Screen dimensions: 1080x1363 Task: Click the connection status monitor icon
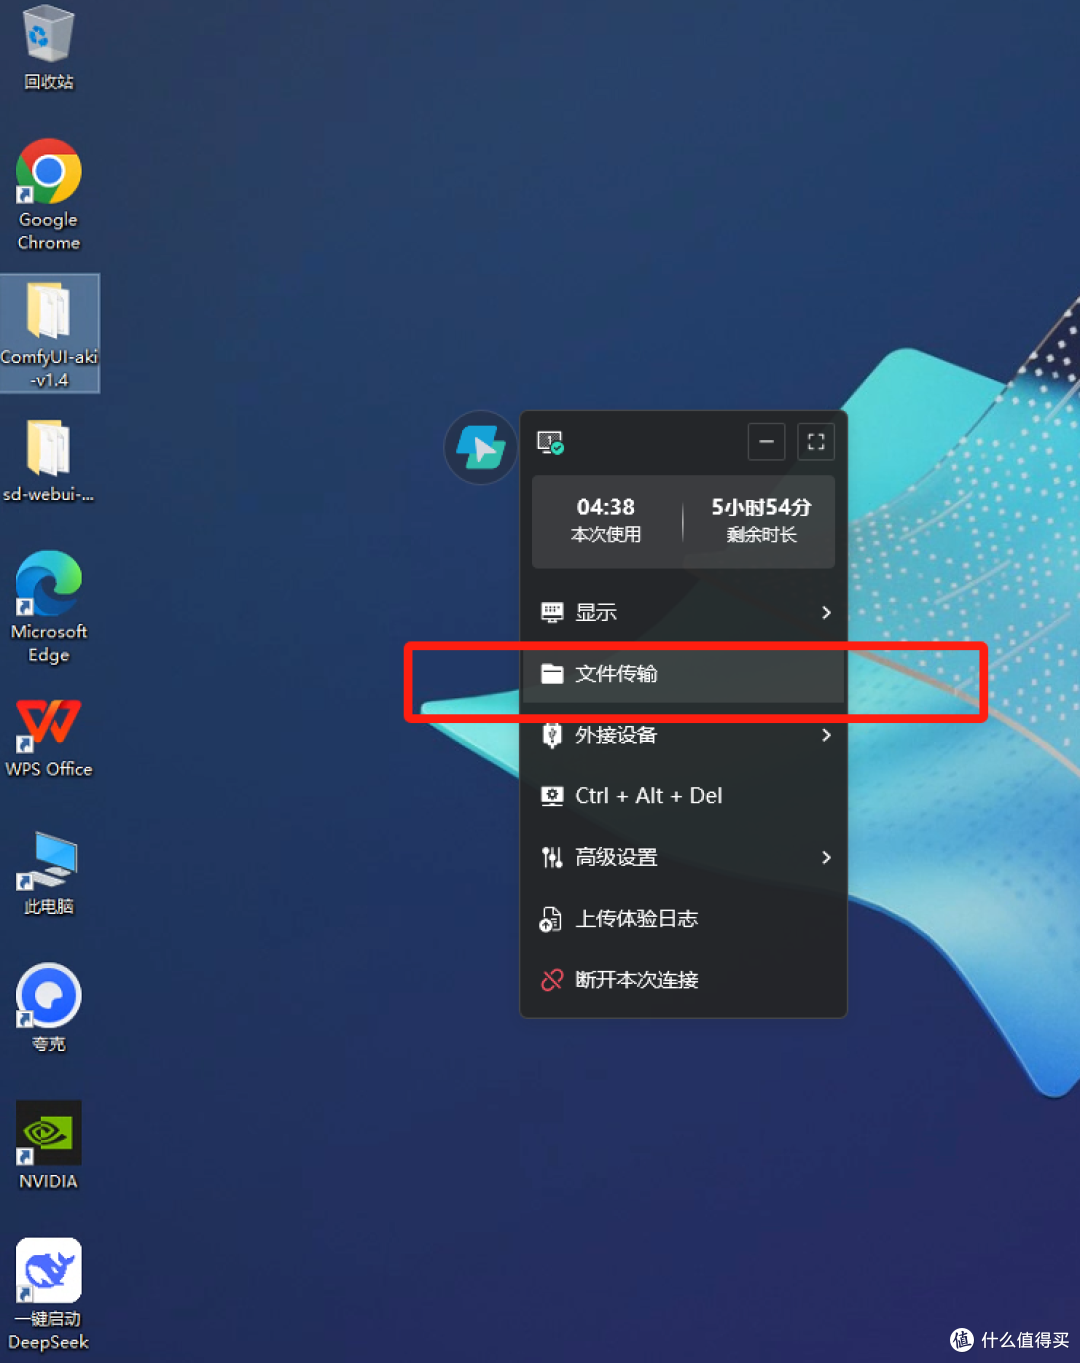point(550,442)
